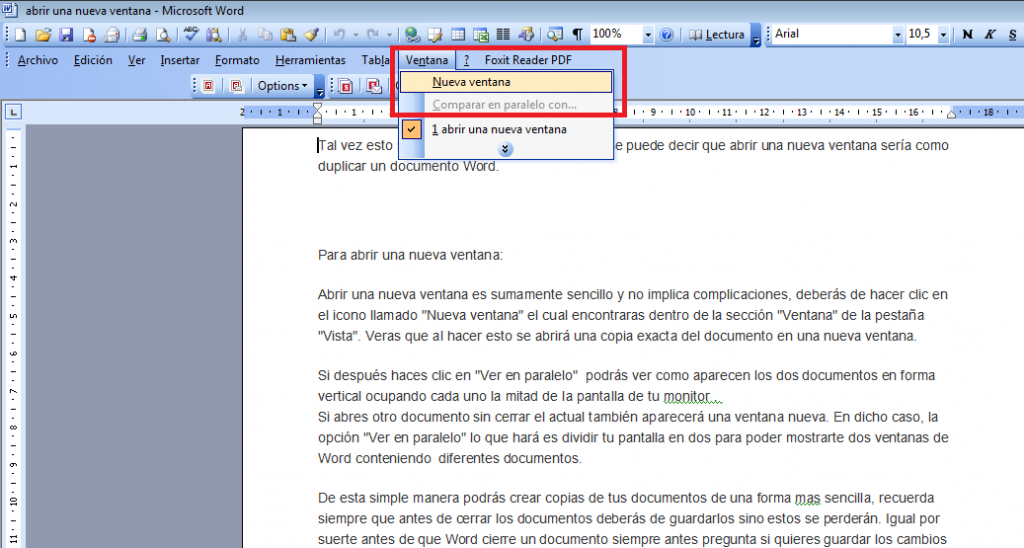Click the right indent marker on the ruler
Image resolution: width=1024 pixels, height=548 pixels.
pos(952,115)
